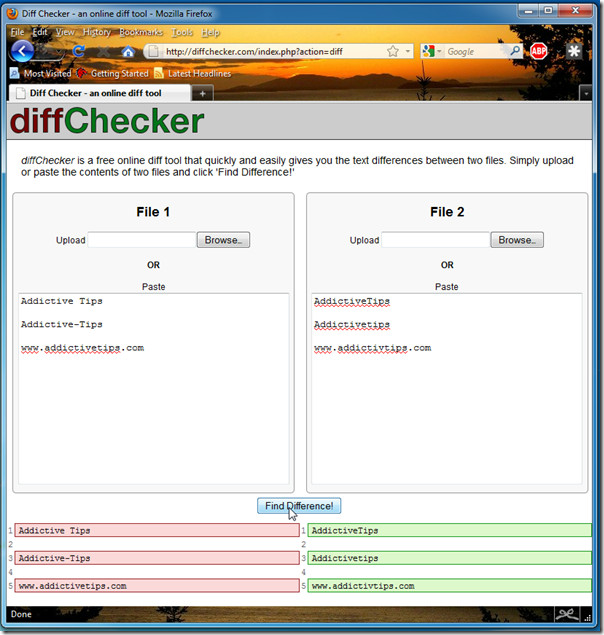Screen dimensions: 604x635
Task: Click the File 2 upload path field
Action: tap(436, 240)
